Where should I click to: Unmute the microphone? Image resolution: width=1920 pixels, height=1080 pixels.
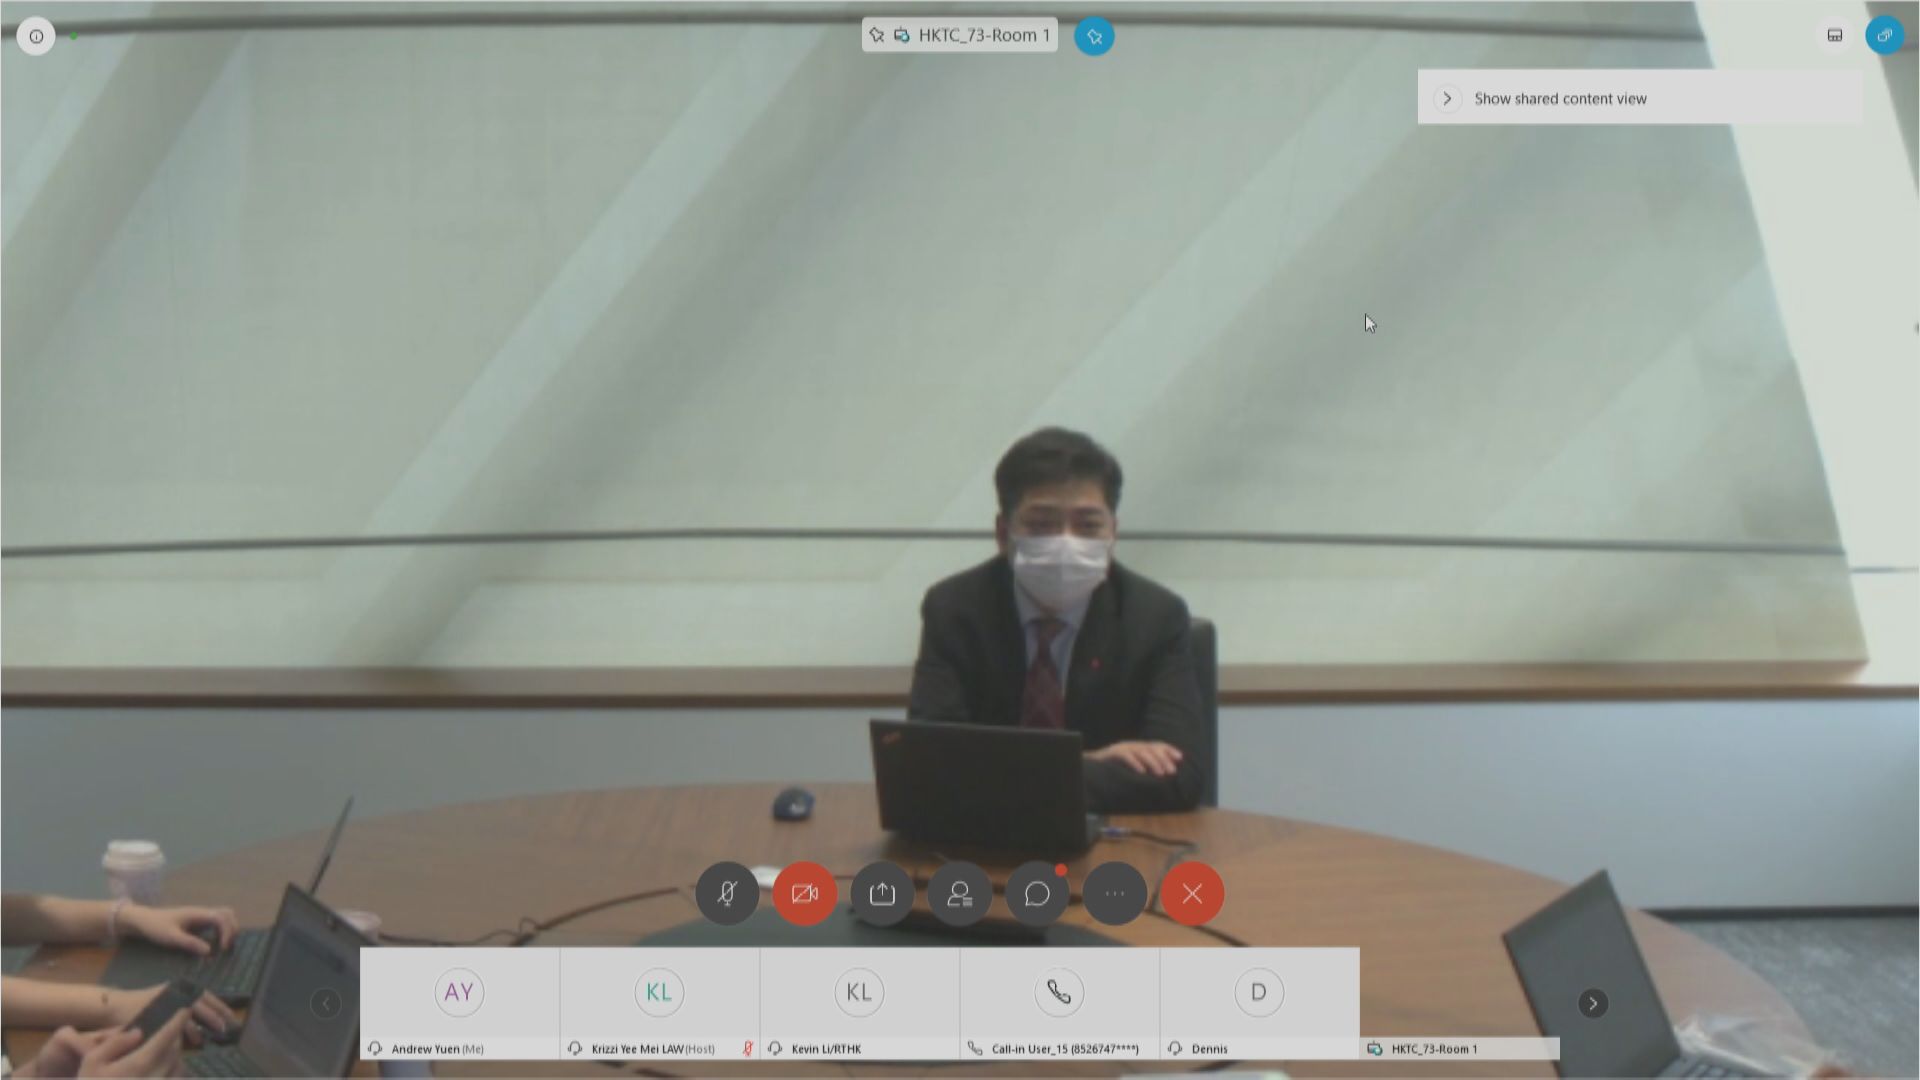click(727, 893)
